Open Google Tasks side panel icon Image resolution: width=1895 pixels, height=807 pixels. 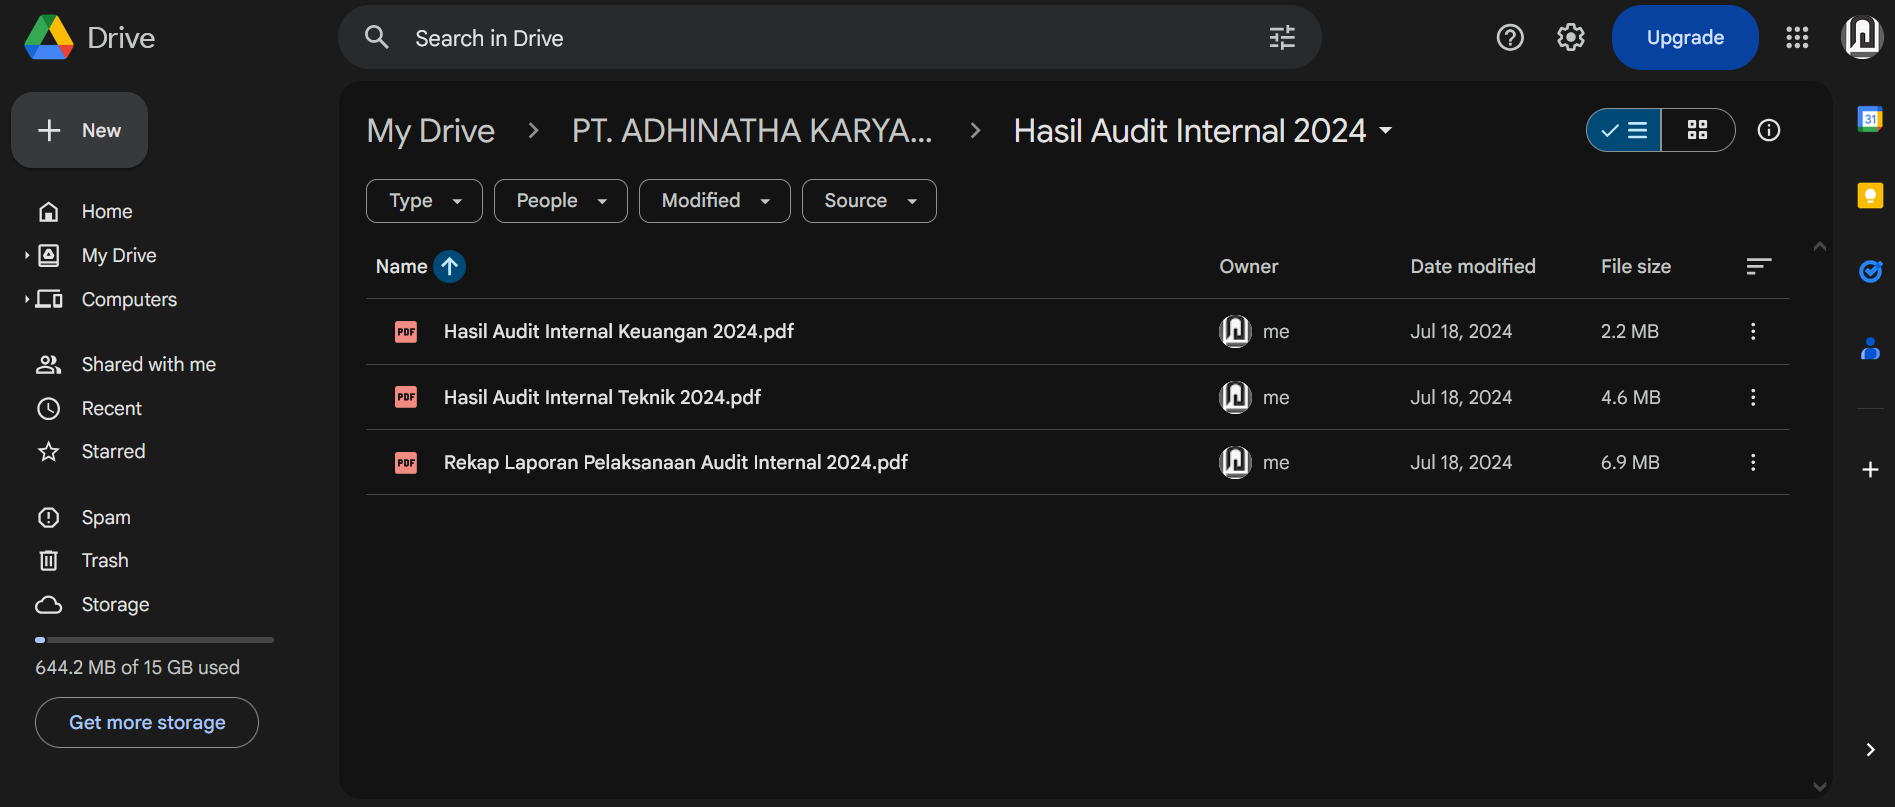[x=1869, y=271]
